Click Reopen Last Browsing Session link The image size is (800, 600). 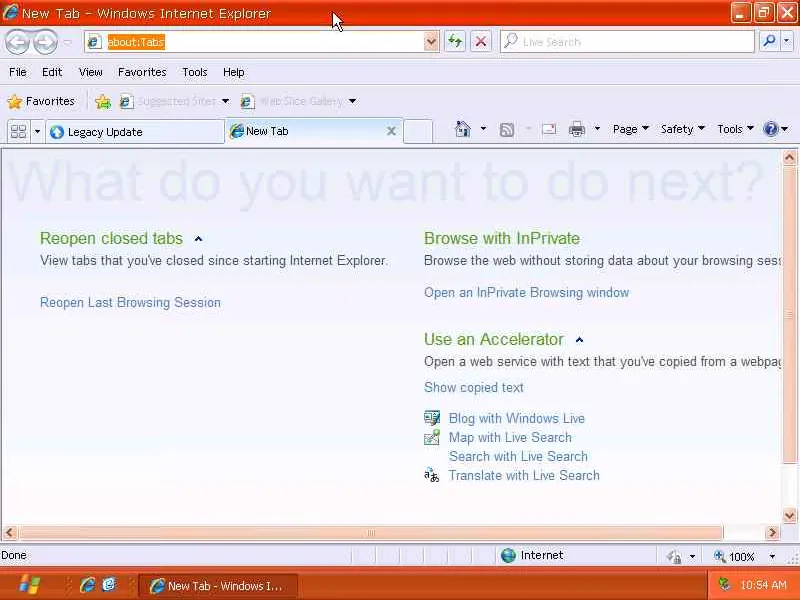pyautogui.click(x=130, y=303)
